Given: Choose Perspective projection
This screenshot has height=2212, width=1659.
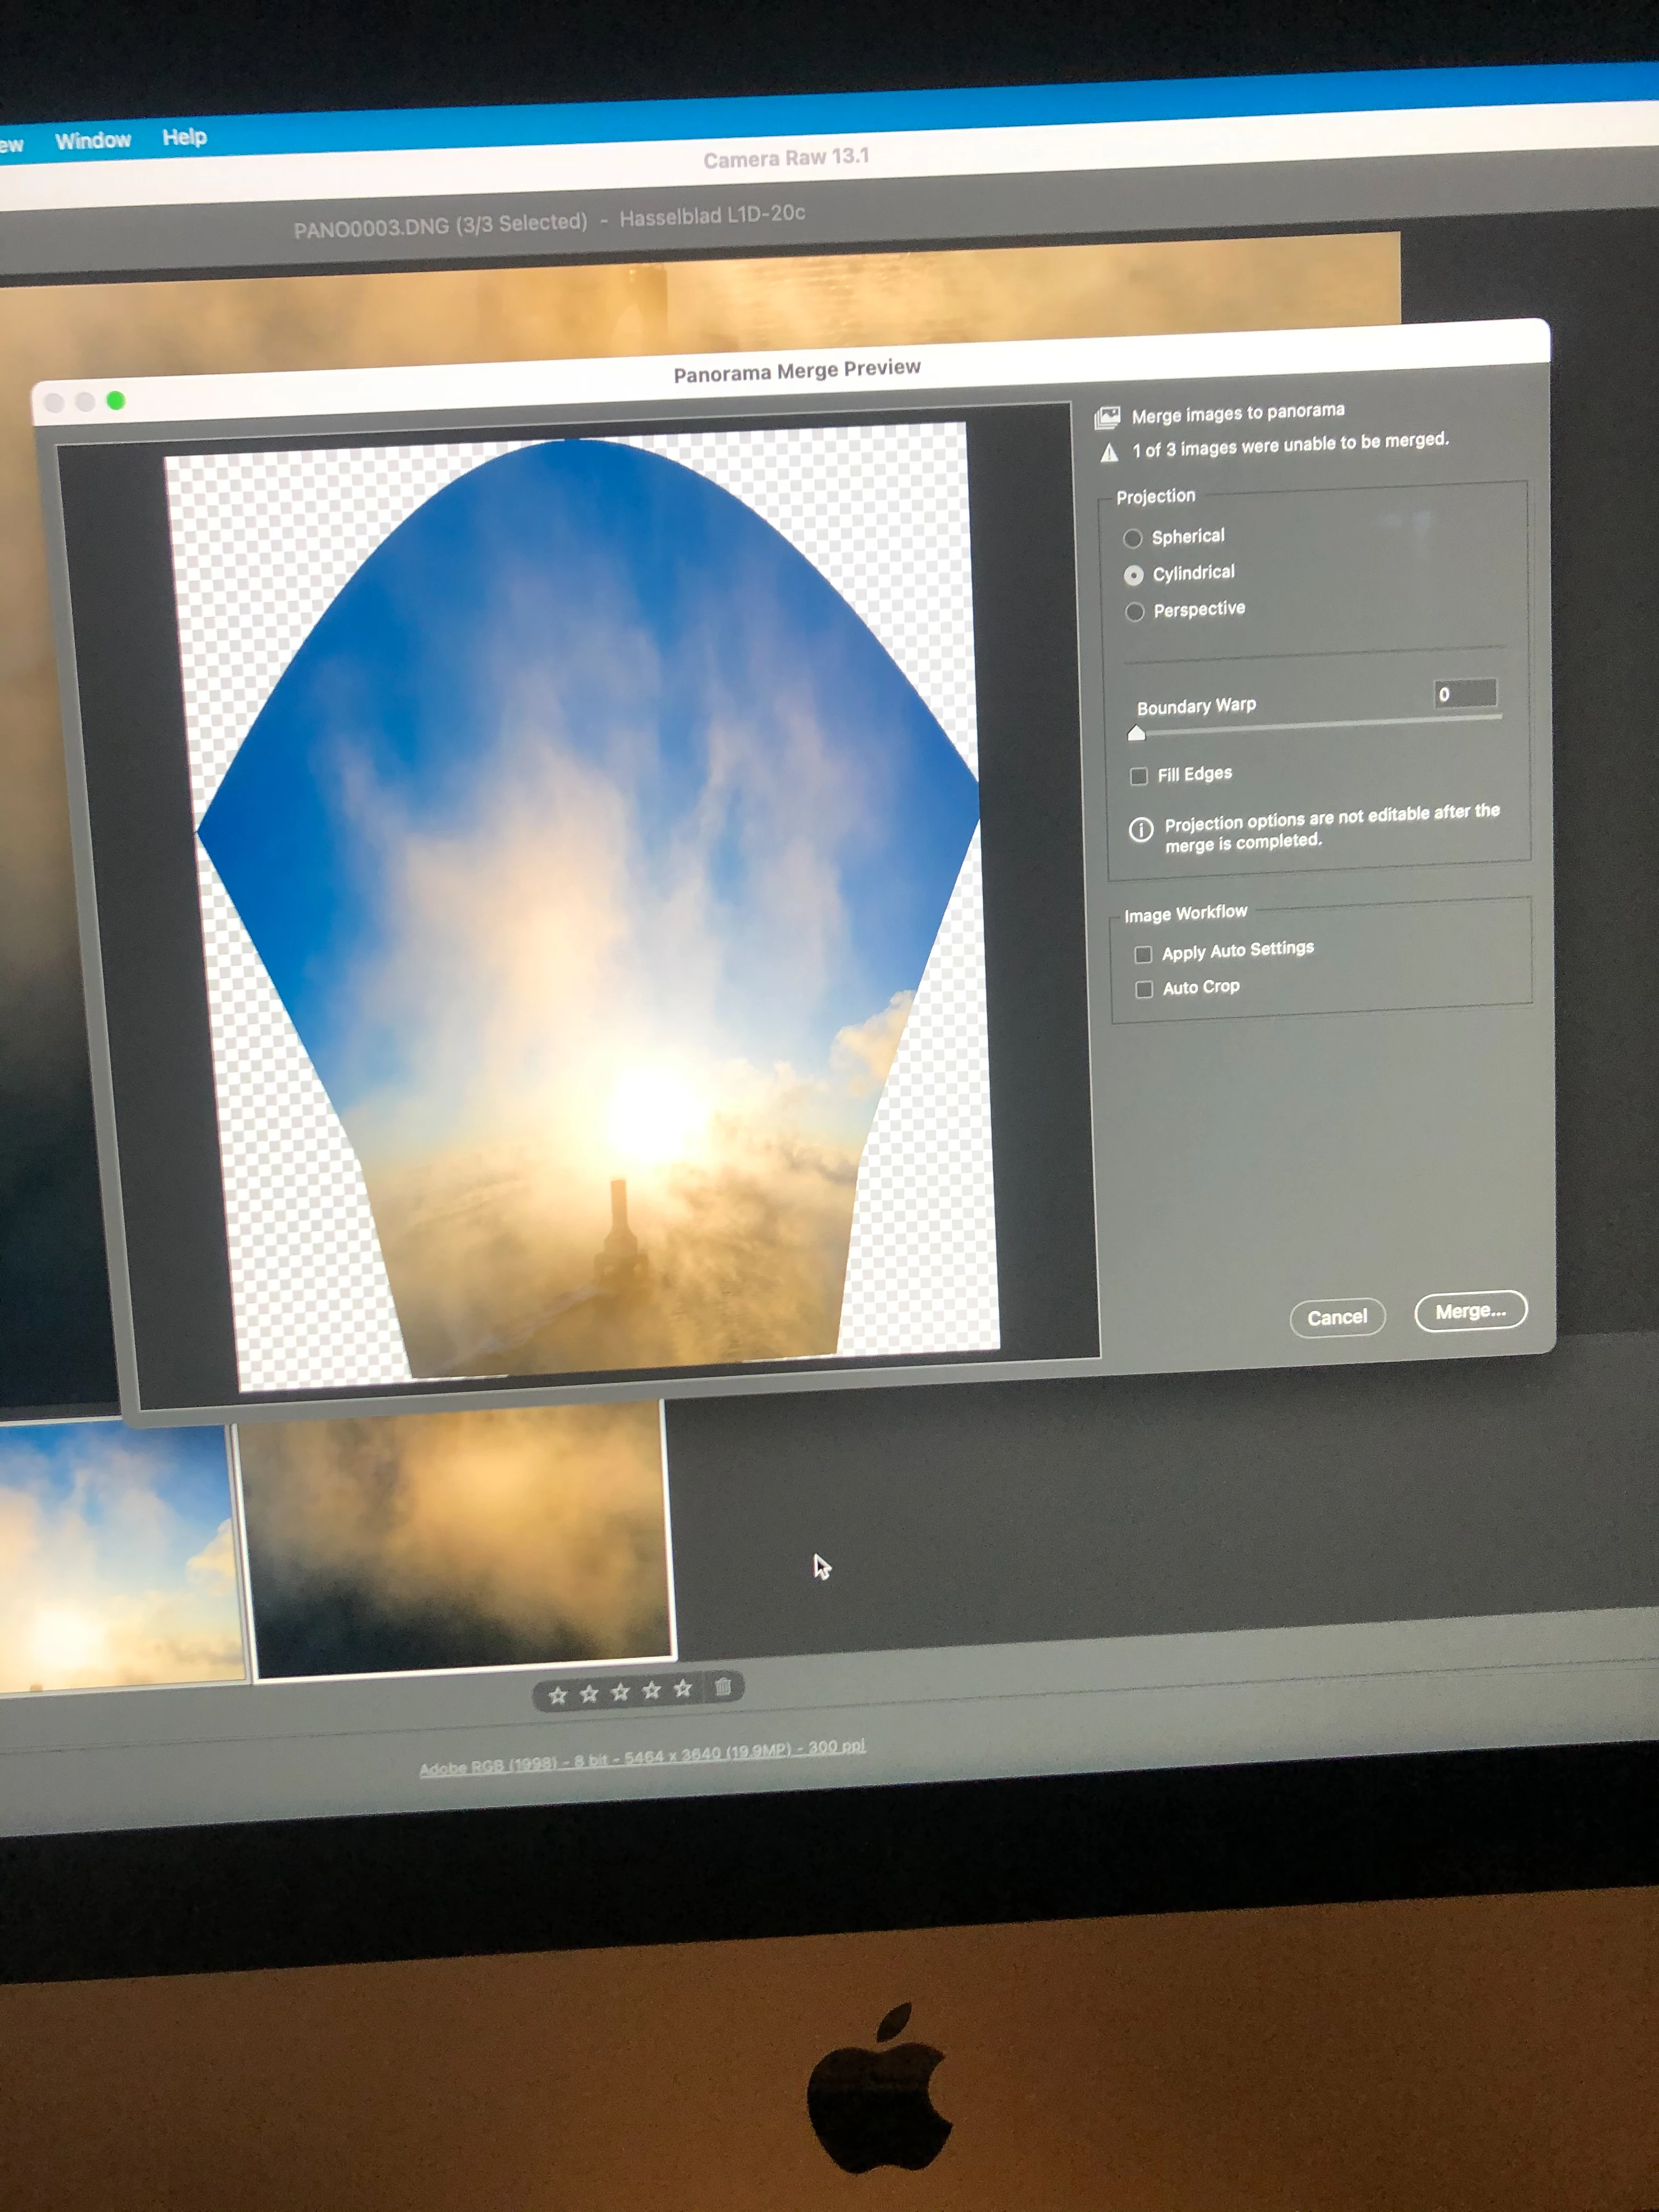Looking at the screenshot, I should 1134,612.
